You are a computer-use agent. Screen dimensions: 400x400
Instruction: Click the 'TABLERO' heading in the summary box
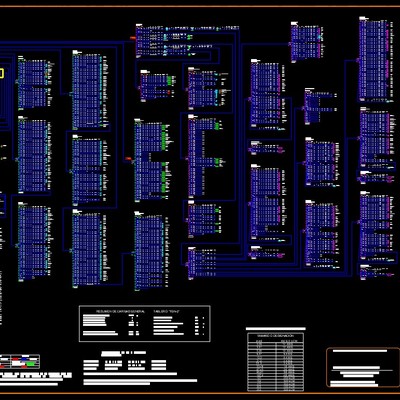166,311
